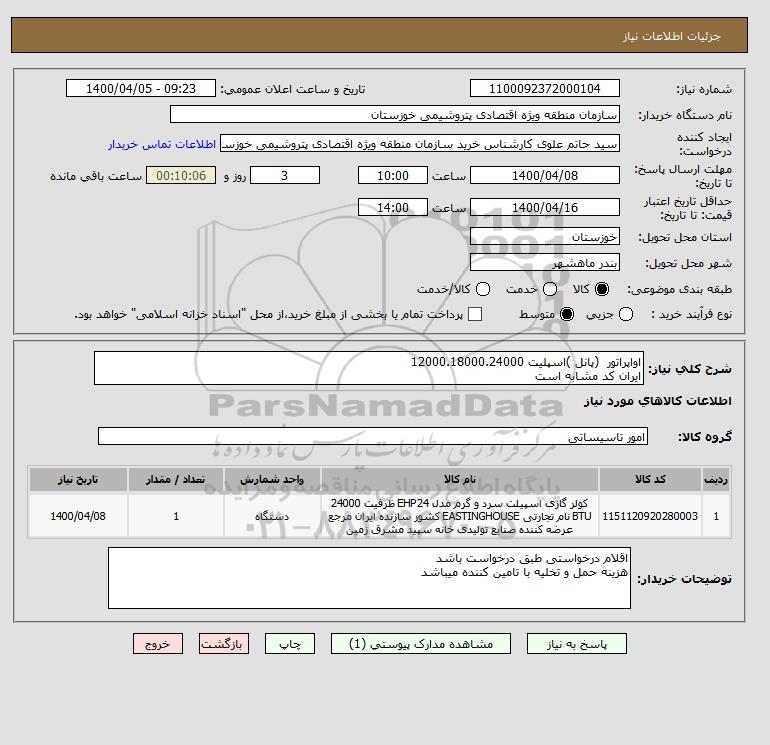Click the quantity cell showing 1
This screenshot has width=770, height=745.
(176, 516)
